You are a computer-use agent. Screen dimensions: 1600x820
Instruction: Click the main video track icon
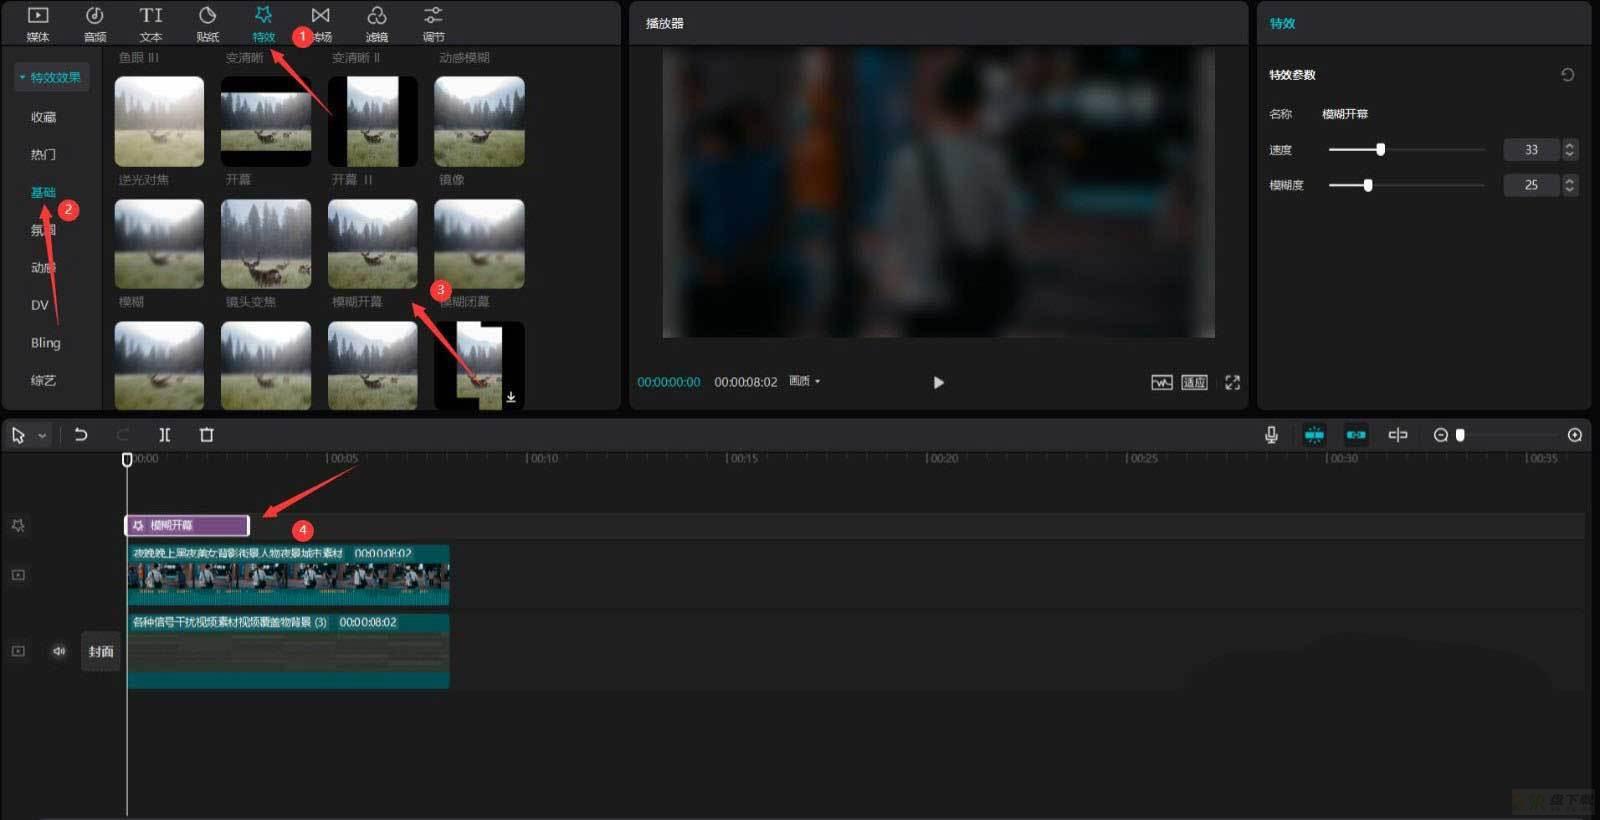click(x=18, y=651)
